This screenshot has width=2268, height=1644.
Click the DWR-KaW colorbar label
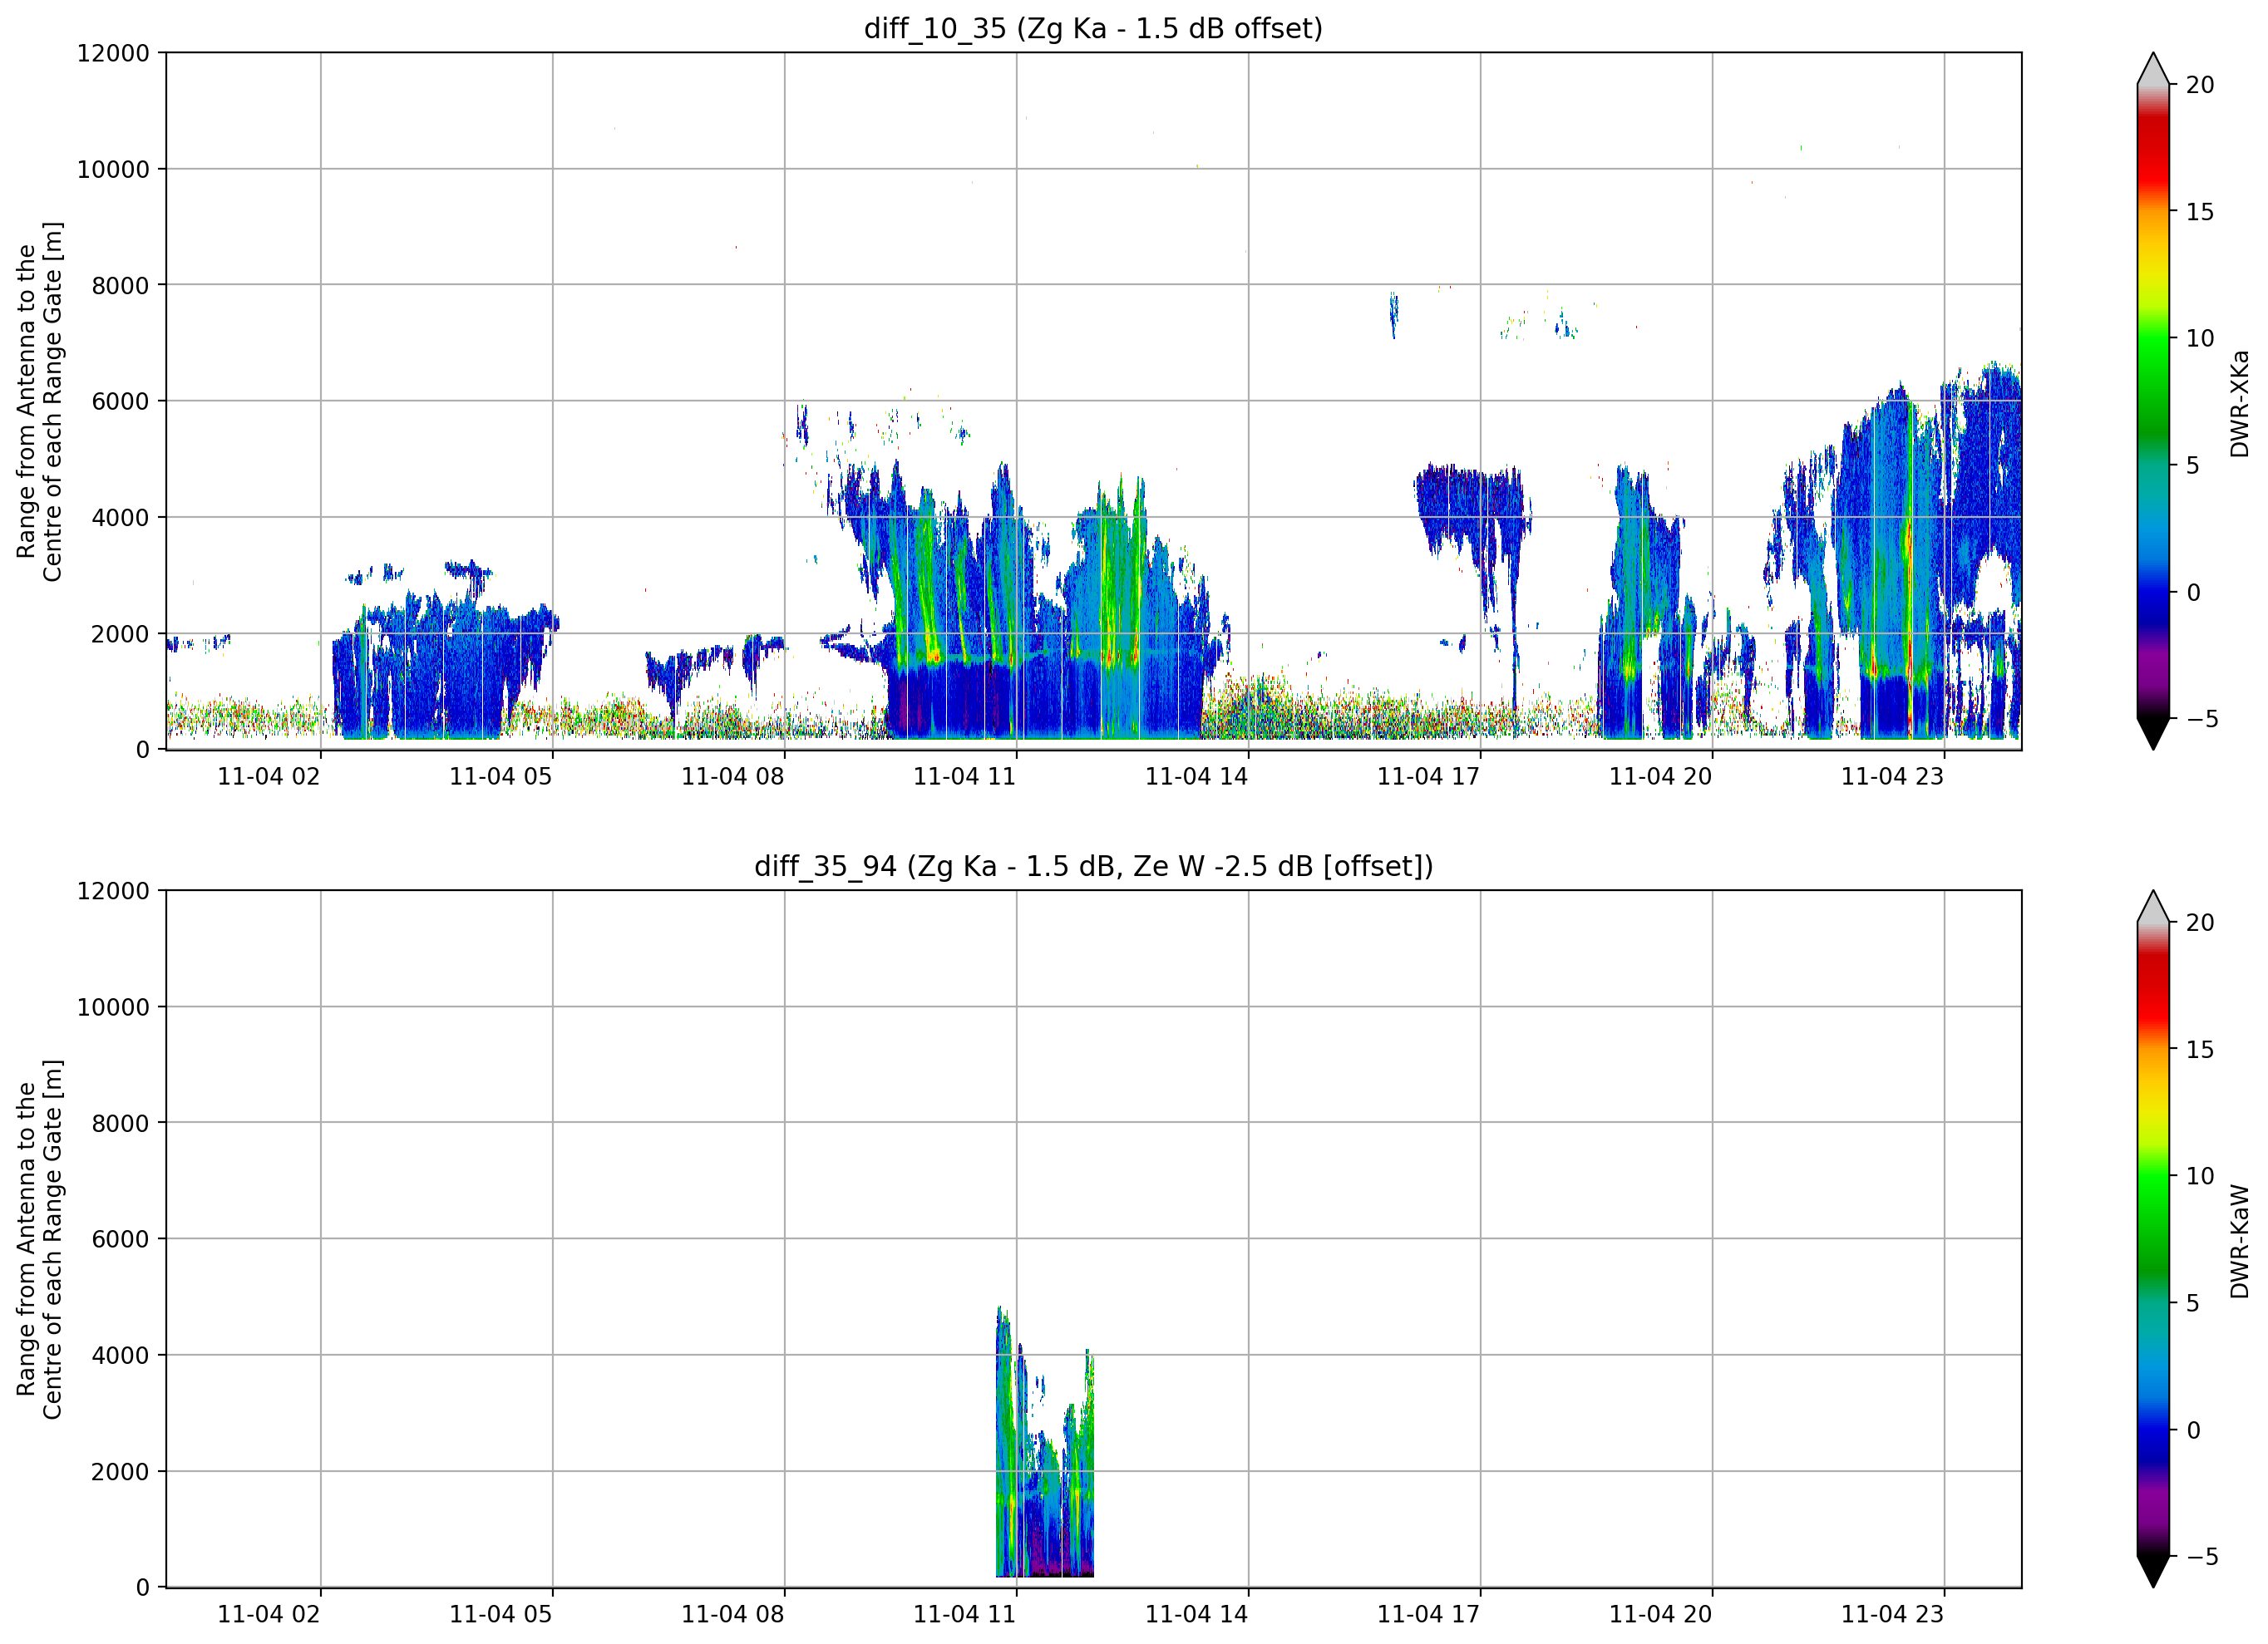(2239, 1241)
